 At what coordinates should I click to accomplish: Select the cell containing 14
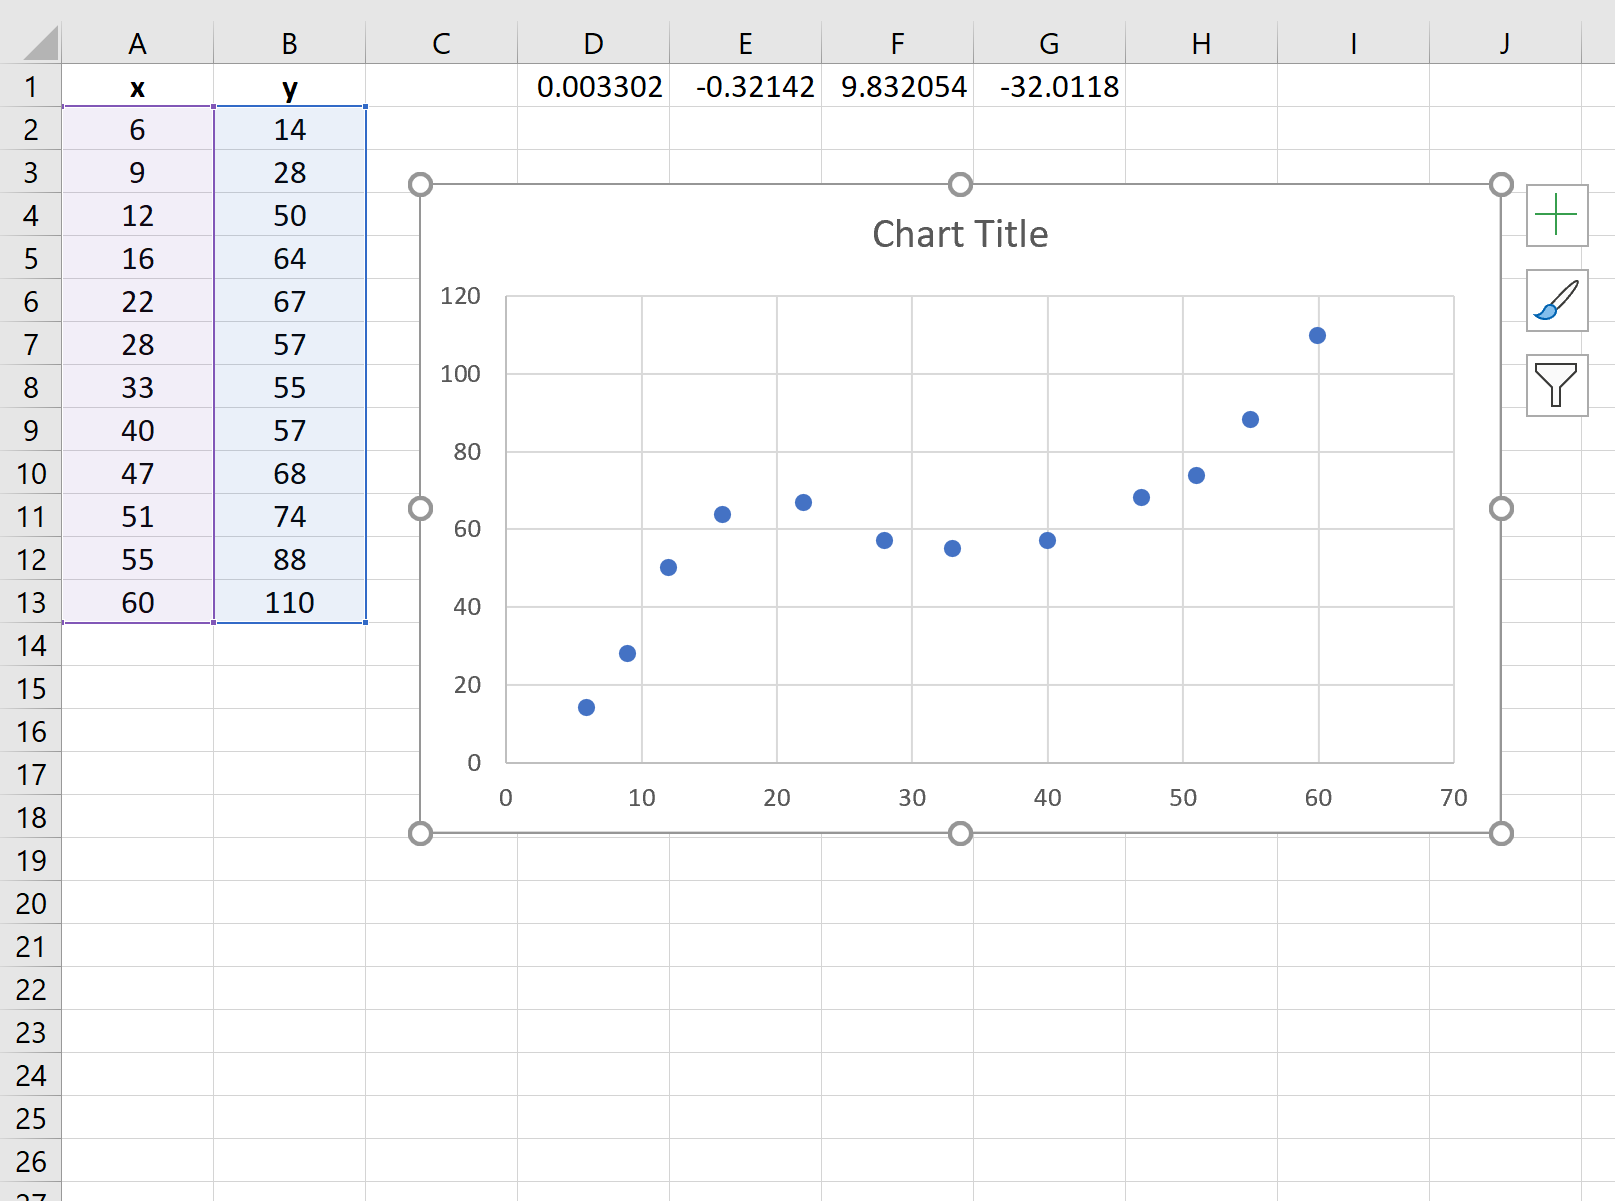click(289, 129)
